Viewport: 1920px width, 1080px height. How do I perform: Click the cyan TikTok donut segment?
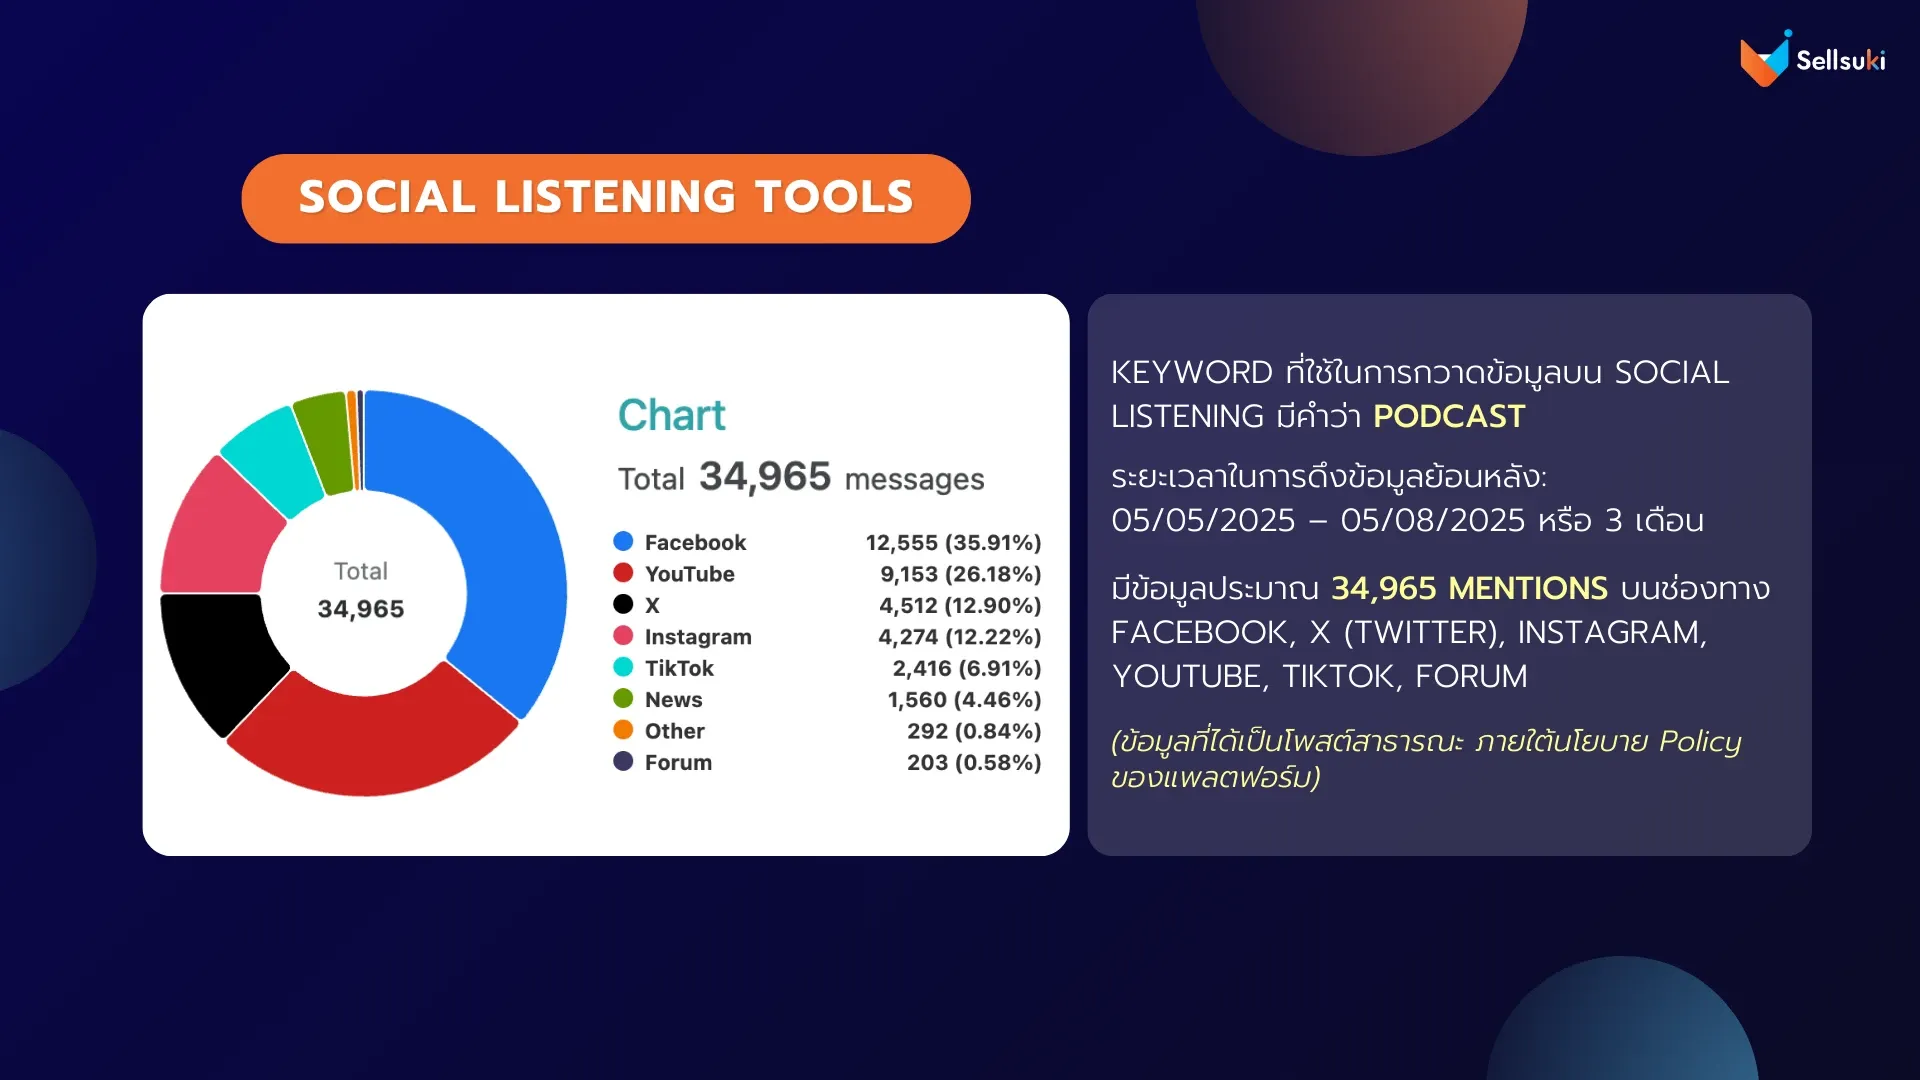(x=275, y=460)
